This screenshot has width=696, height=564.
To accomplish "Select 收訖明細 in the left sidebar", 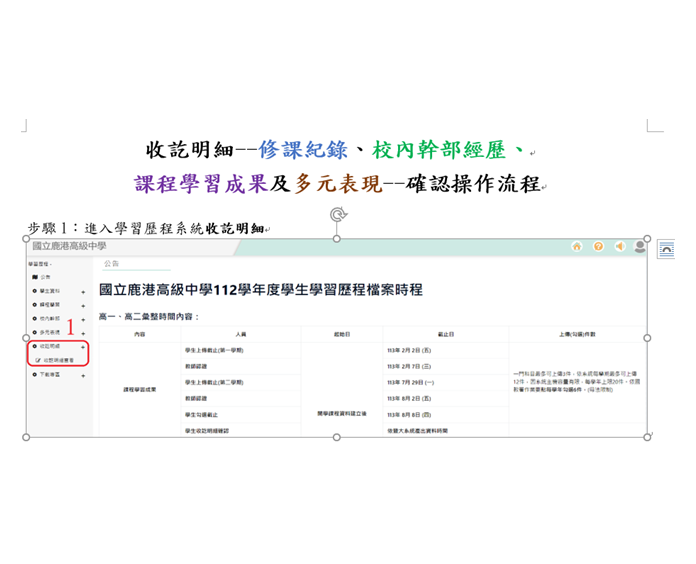I will click(x=50, y=346).
